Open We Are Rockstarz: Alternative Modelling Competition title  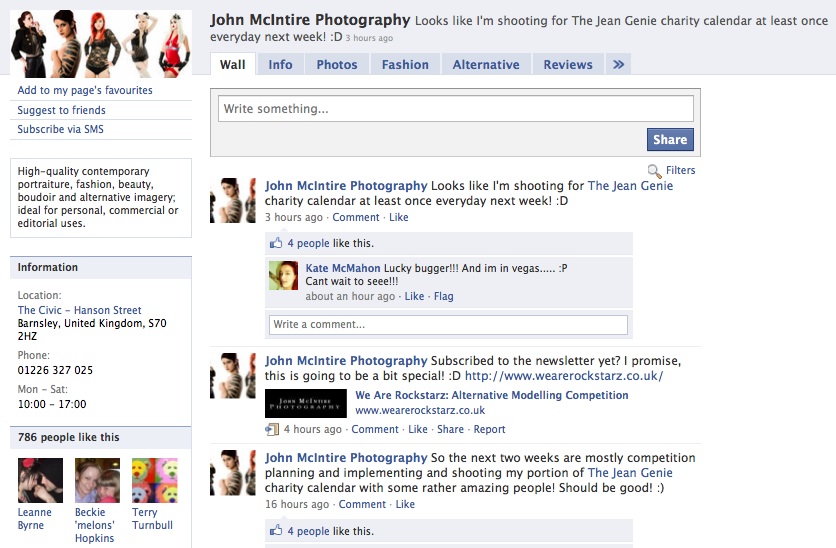click(x=492, y=395)
